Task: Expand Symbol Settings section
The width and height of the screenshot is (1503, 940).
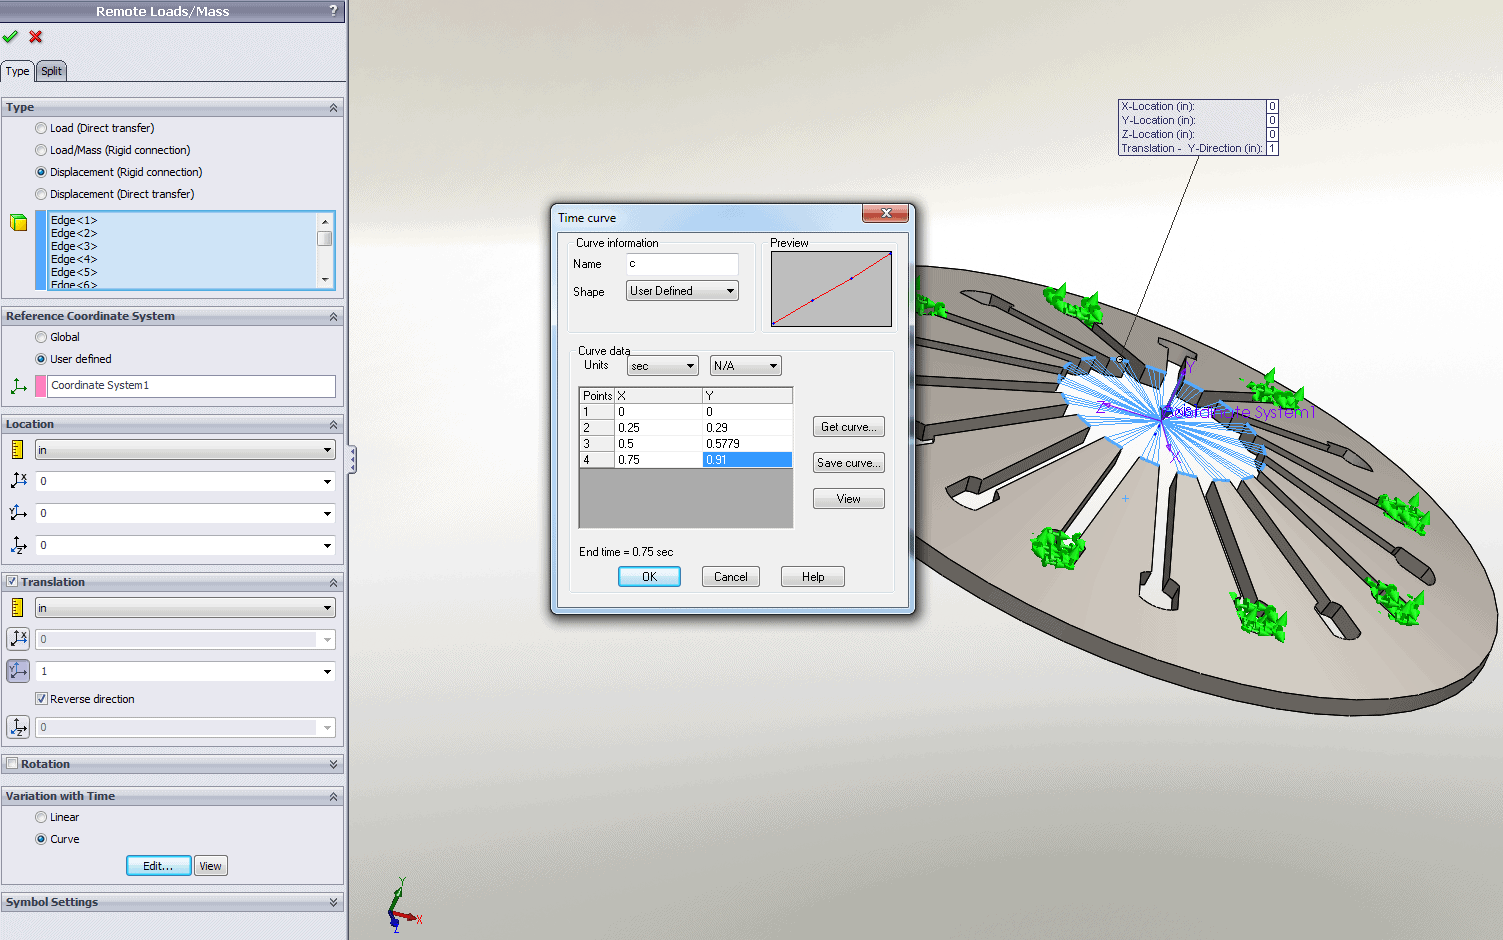Action: pyautogui.click(x=334, y=902)
